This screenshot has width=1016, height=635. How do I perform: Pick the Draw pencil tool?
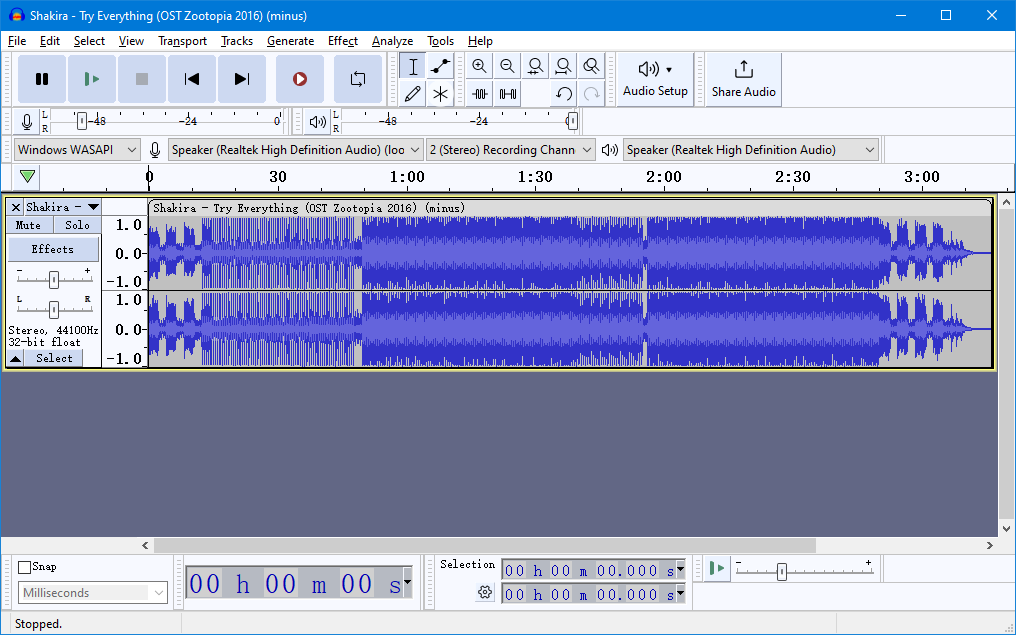413,94
